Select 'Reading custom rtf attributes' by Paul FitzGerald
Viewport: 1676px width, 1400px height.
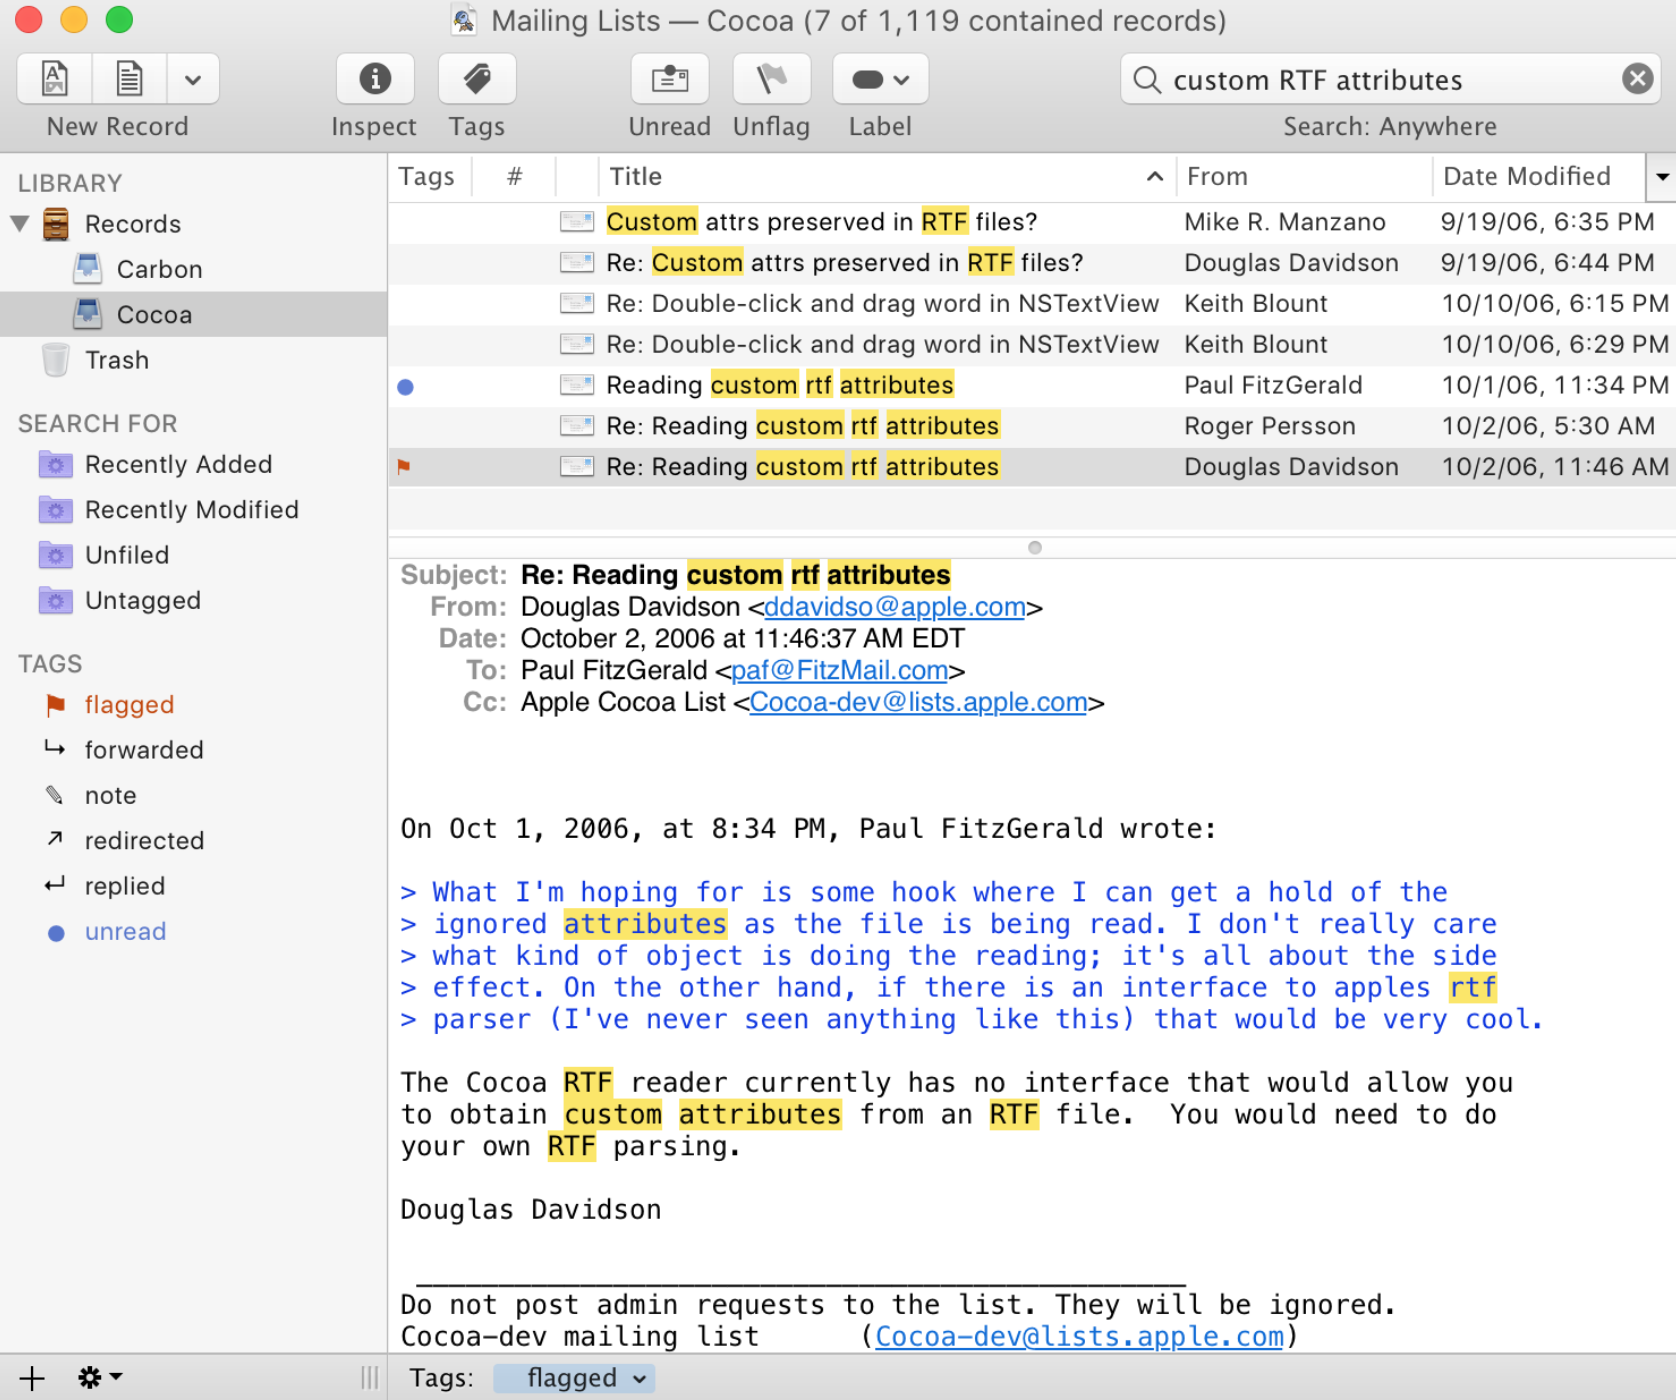point(1032,385)
